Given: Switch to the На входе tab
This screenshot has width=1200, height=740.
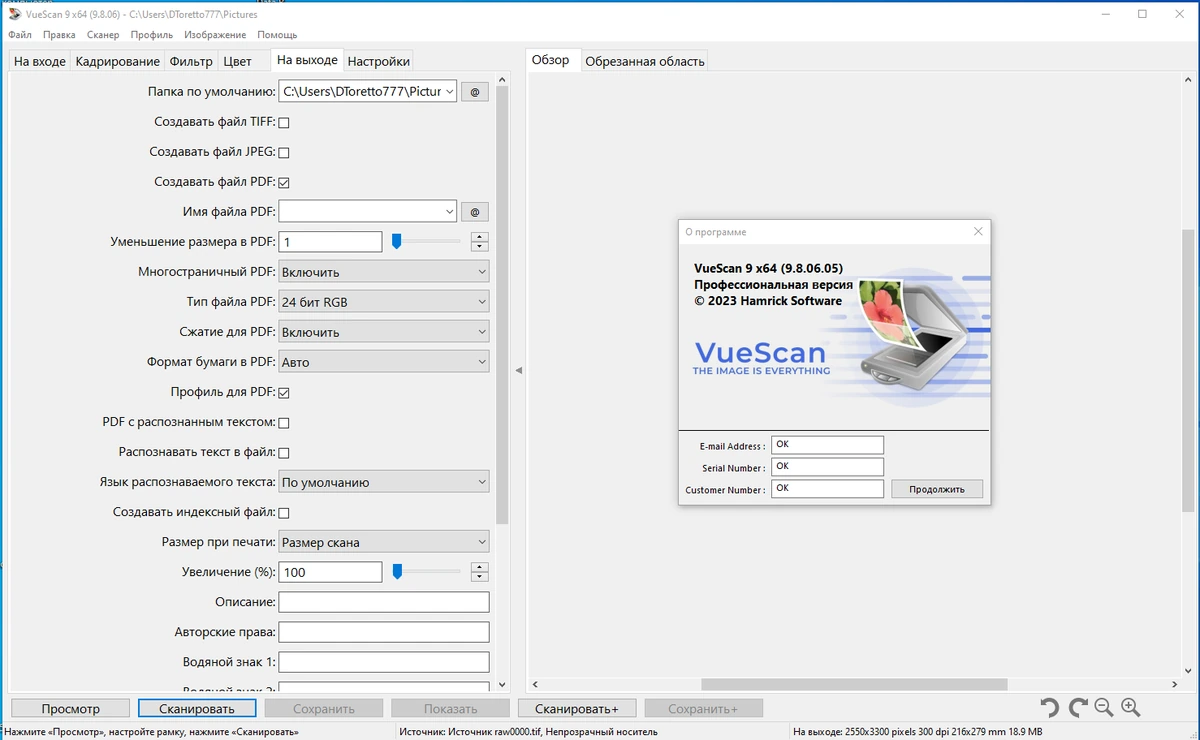Looking at the screenshot, I should [x=40, y=61].
